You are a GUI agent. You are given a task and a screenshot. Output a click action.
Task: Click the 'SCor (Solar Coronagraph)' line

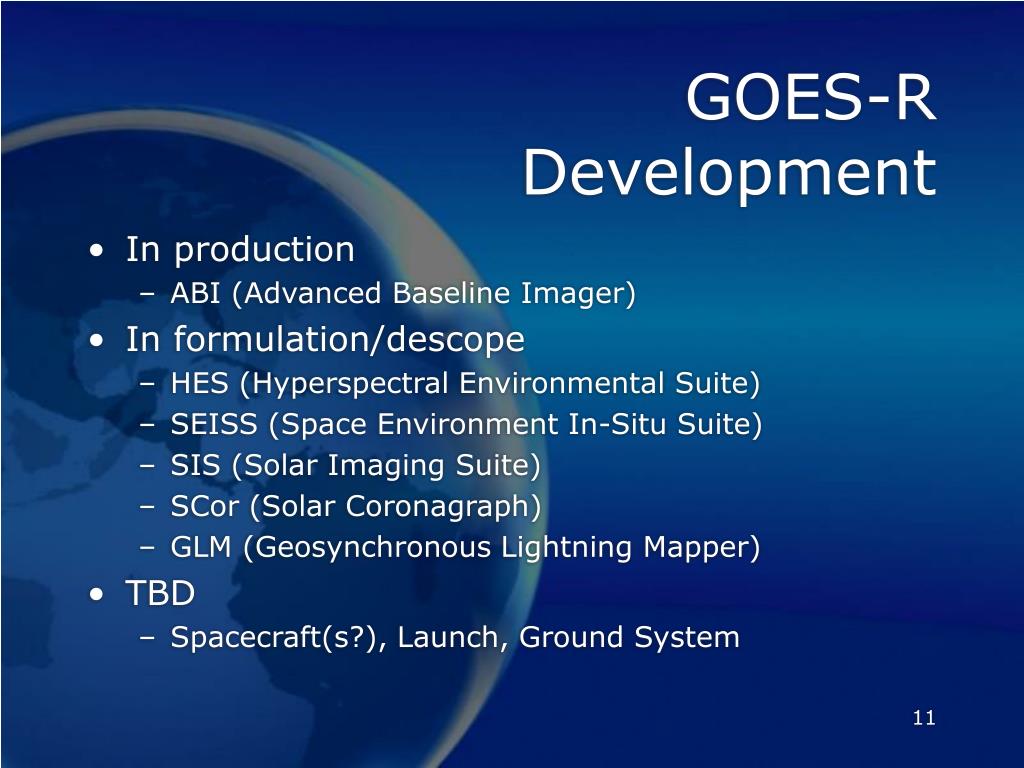coord(355,507)
